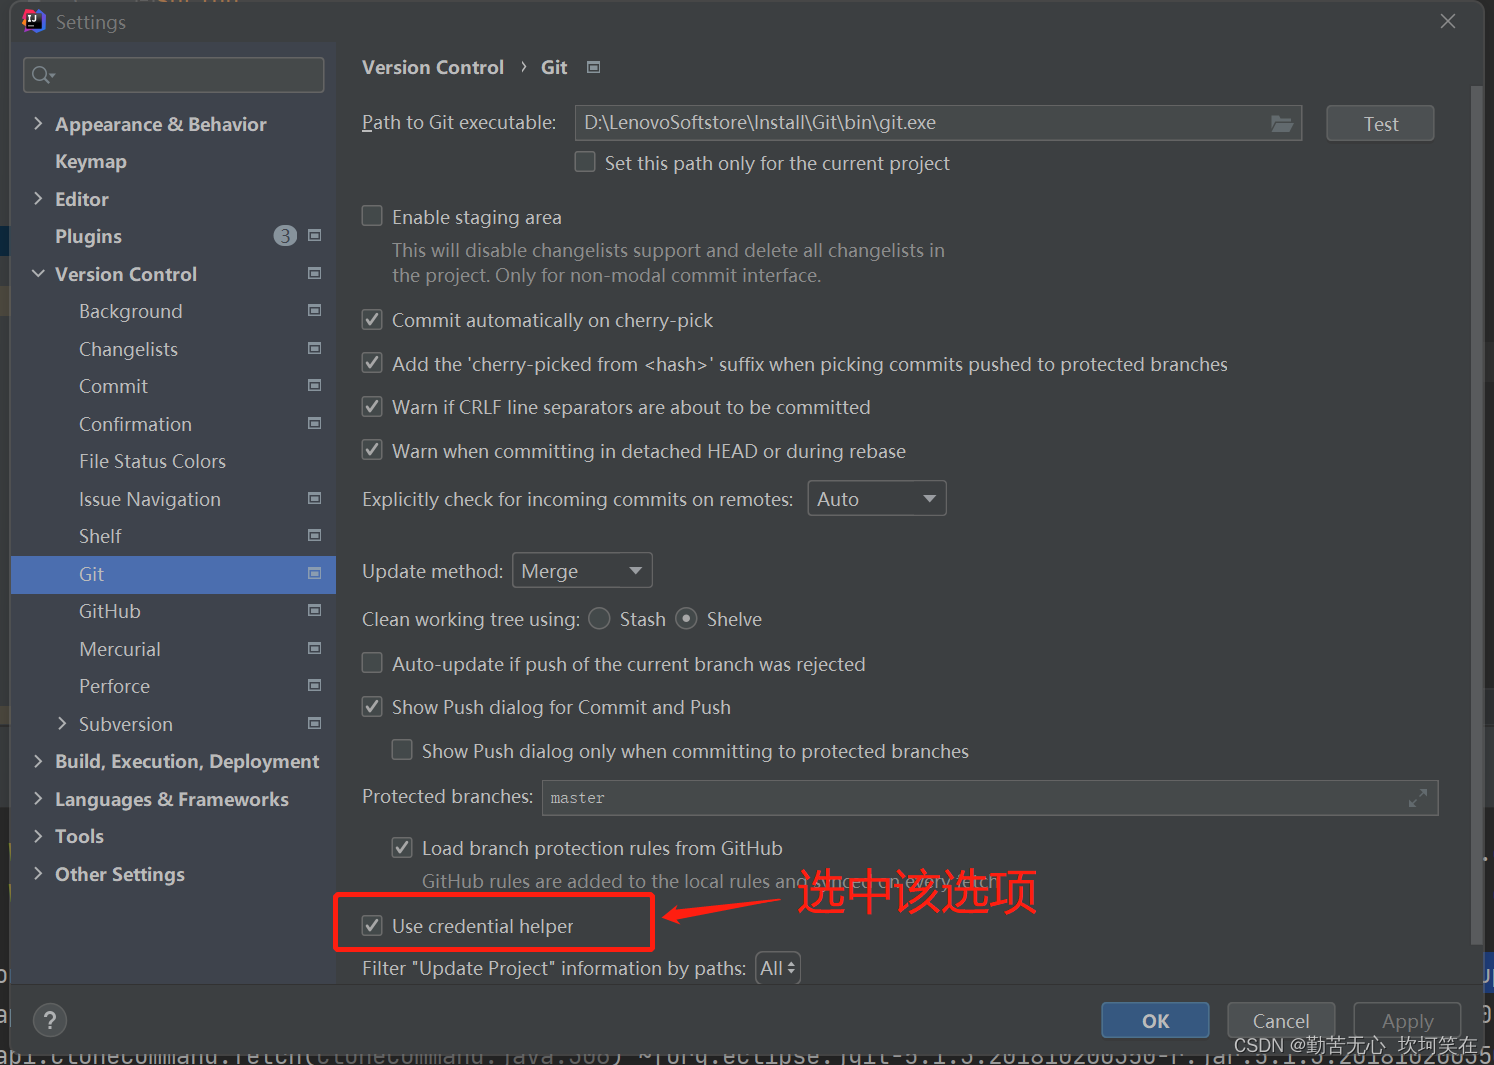
Task: Toggle 'Warn if CRLF line separators' checkbox
Action: [372, 407]
